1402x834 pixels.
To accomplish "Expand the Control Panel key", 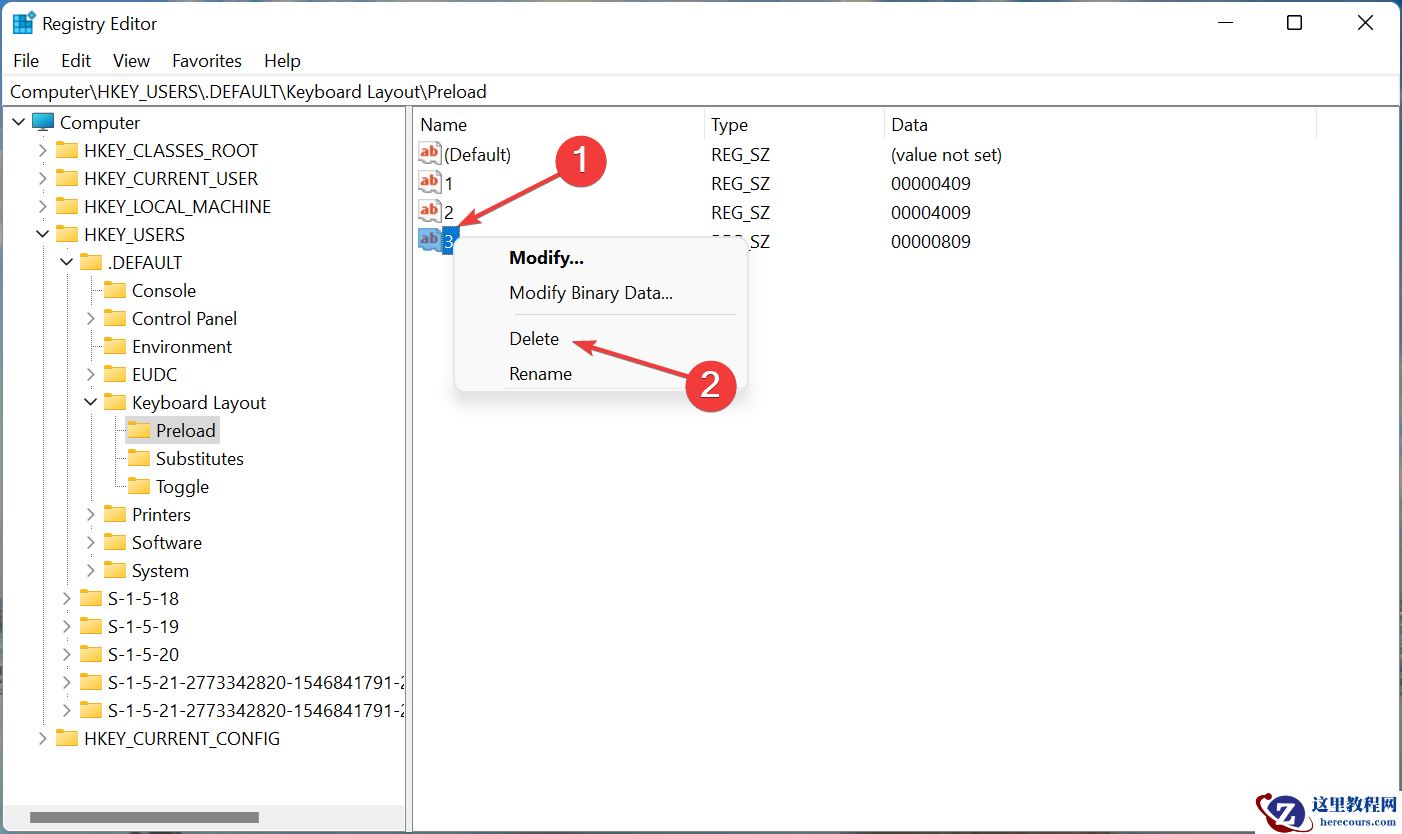I will [90, 318].
